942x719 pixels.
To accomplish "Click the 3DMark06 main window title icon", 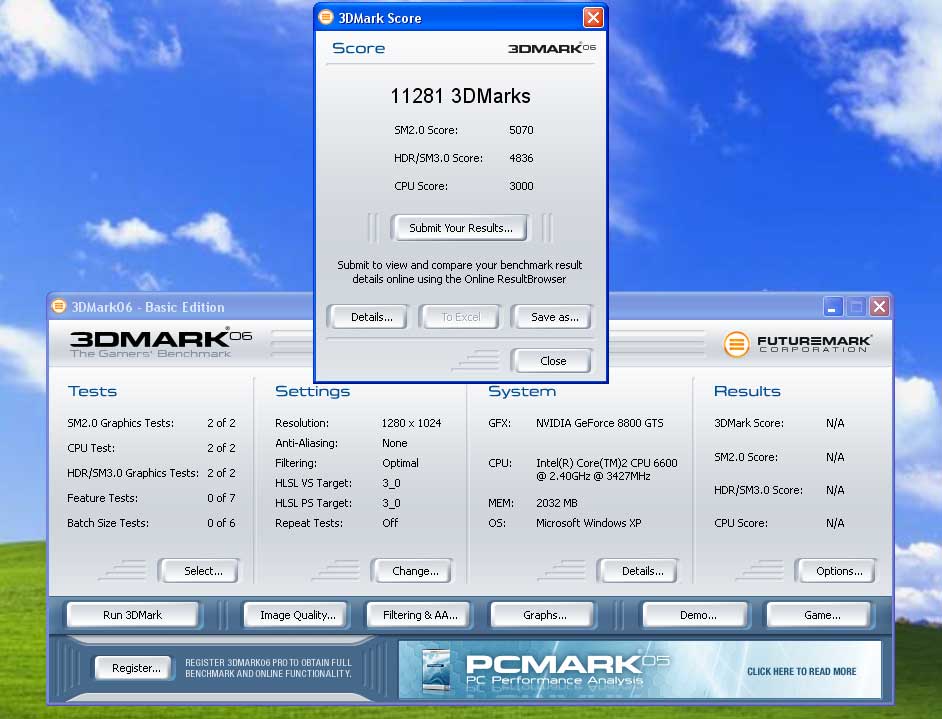I will [59, 306].
